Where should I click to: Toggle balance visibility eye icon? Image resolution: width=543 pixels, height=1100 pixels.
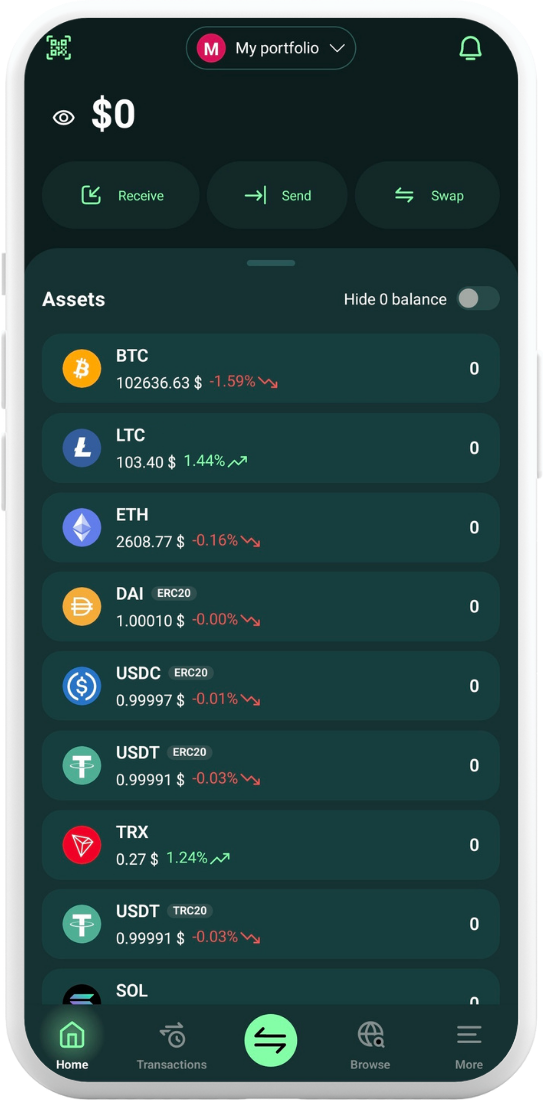64,117
